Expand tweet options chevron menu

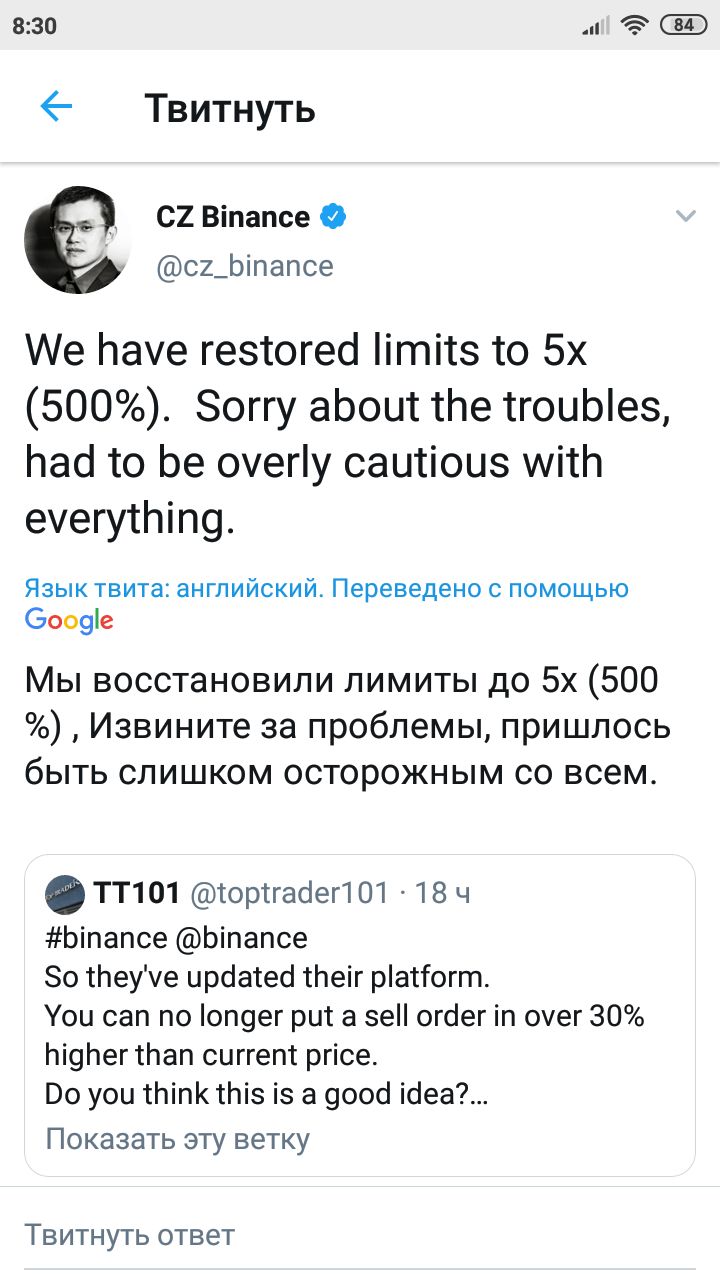[685, 216]
